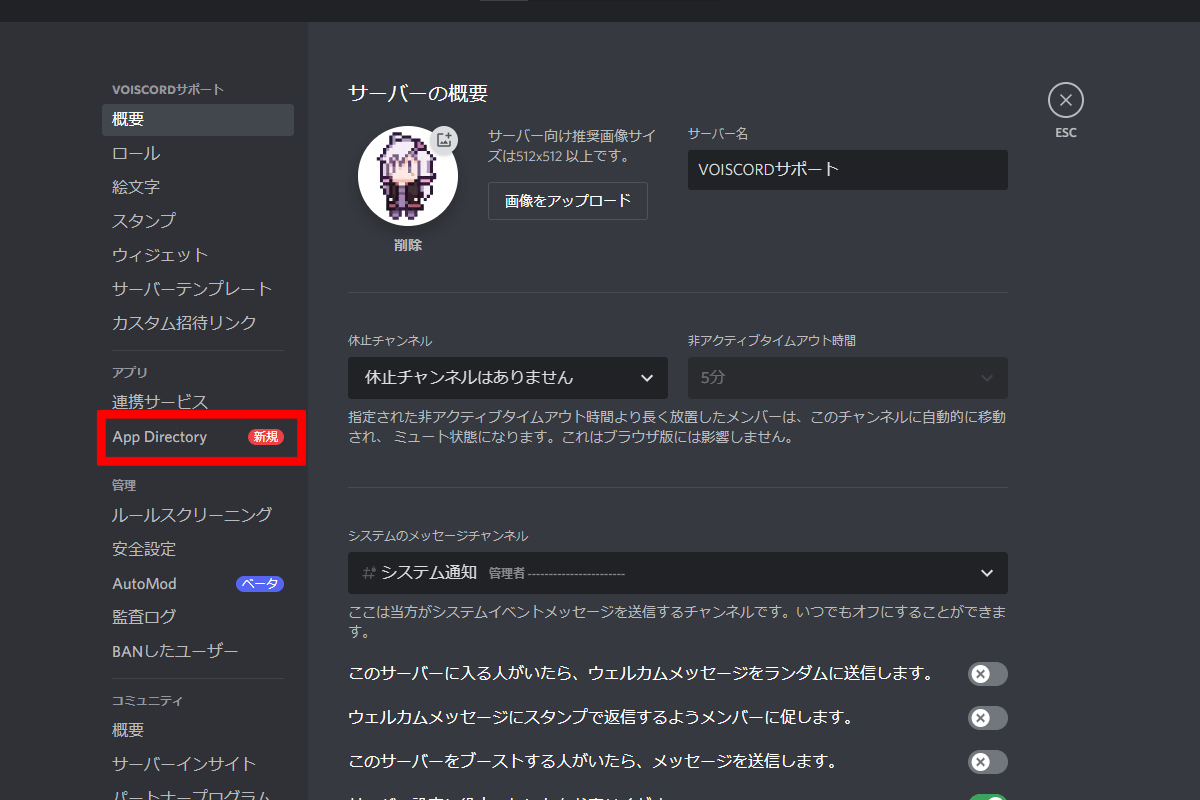
Task: Click the コミュニティ section header text
Action: click(147, 700)
